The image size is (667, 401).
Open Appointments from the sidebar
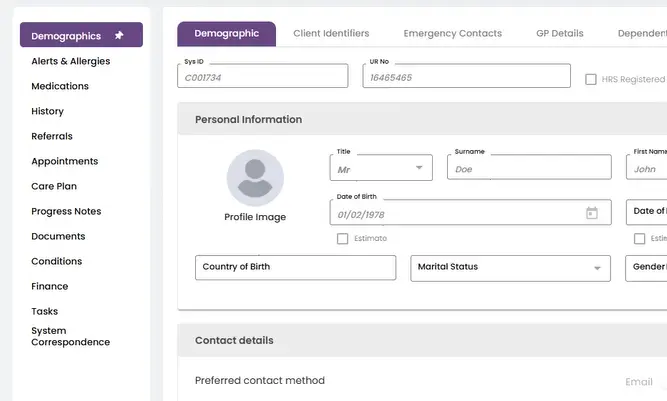(x=65, y=161)
